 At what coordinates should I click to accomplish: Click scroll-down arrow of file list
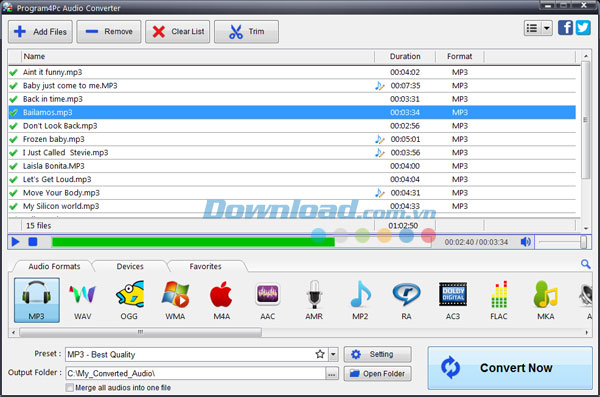coord(585,228)
